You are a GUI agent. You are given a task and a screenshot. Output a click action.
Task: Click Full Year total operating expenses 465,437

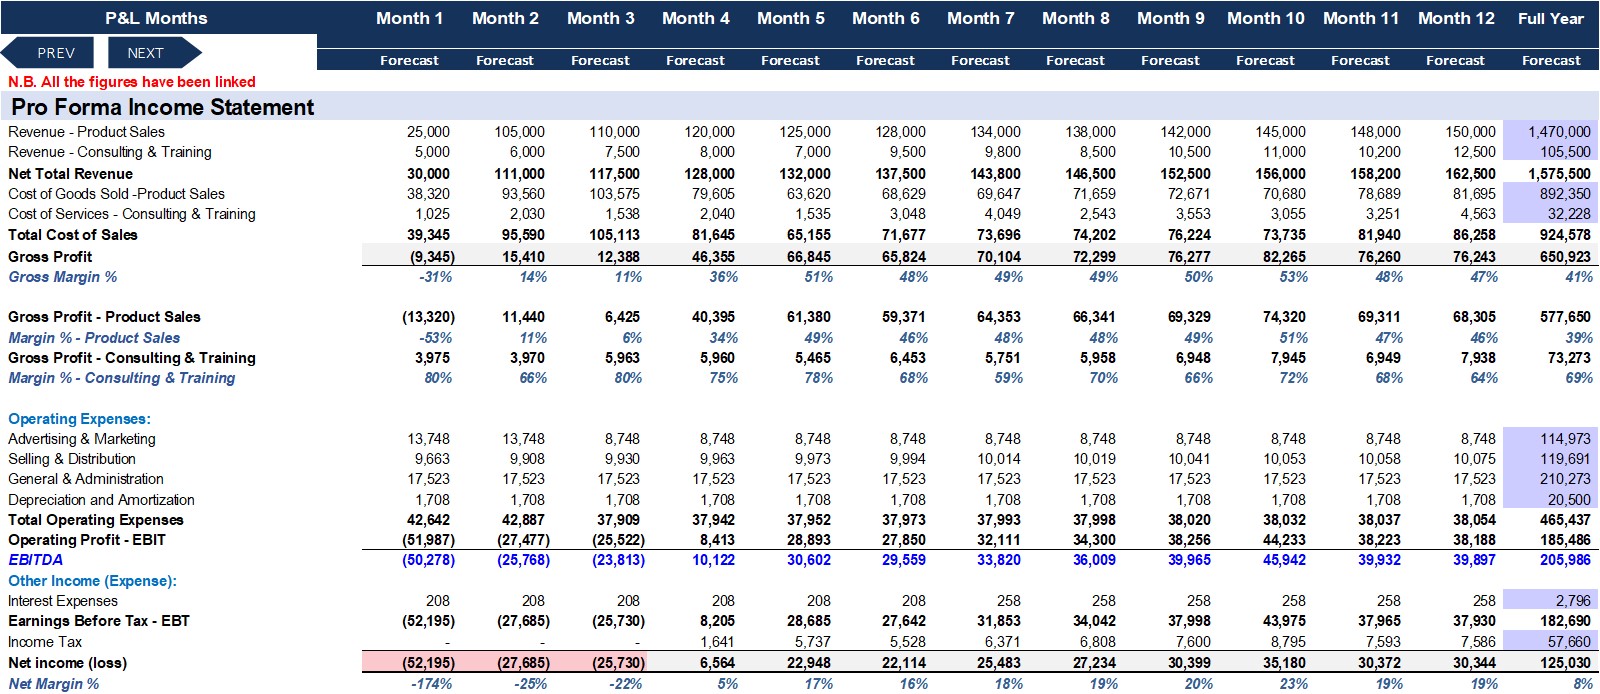tap(1565, 520)
